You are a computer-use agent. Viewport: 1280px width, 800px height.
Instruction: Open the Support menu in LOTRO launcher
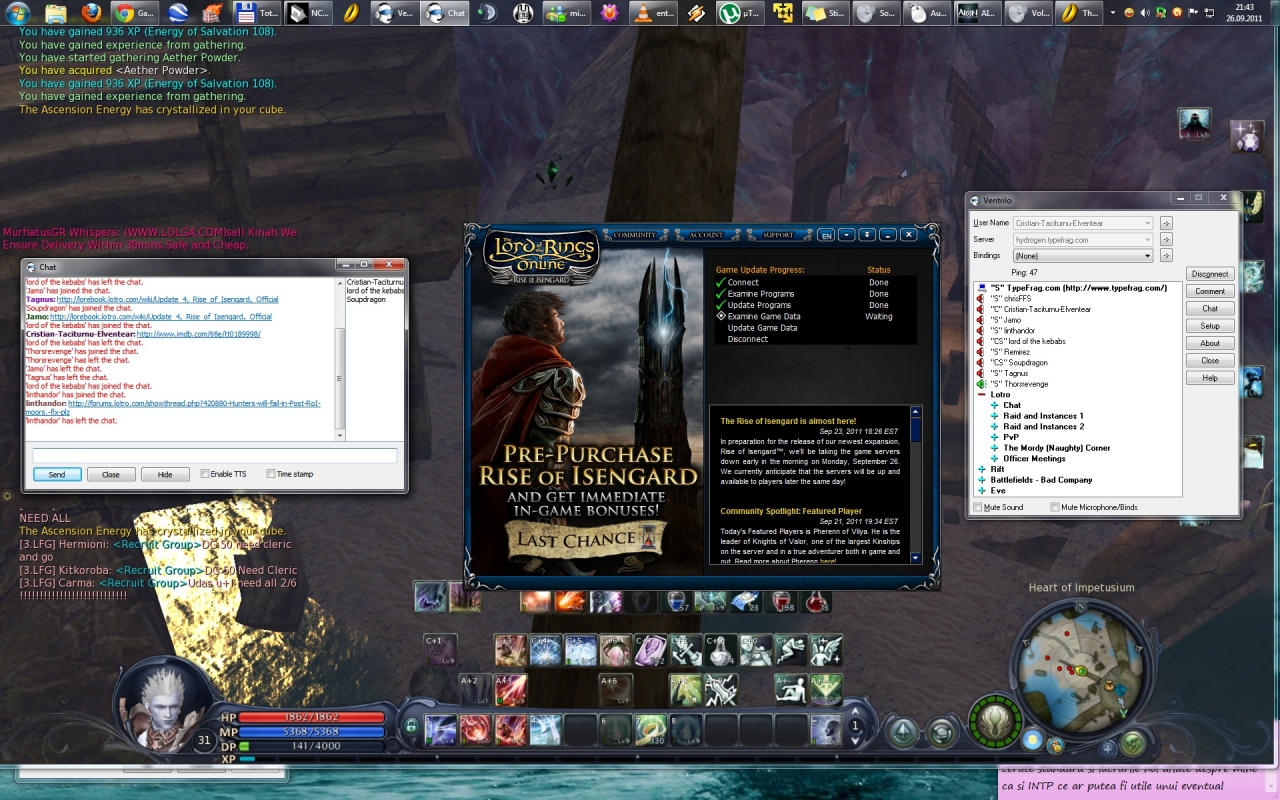pyautogui.click(x=778, y=235)
